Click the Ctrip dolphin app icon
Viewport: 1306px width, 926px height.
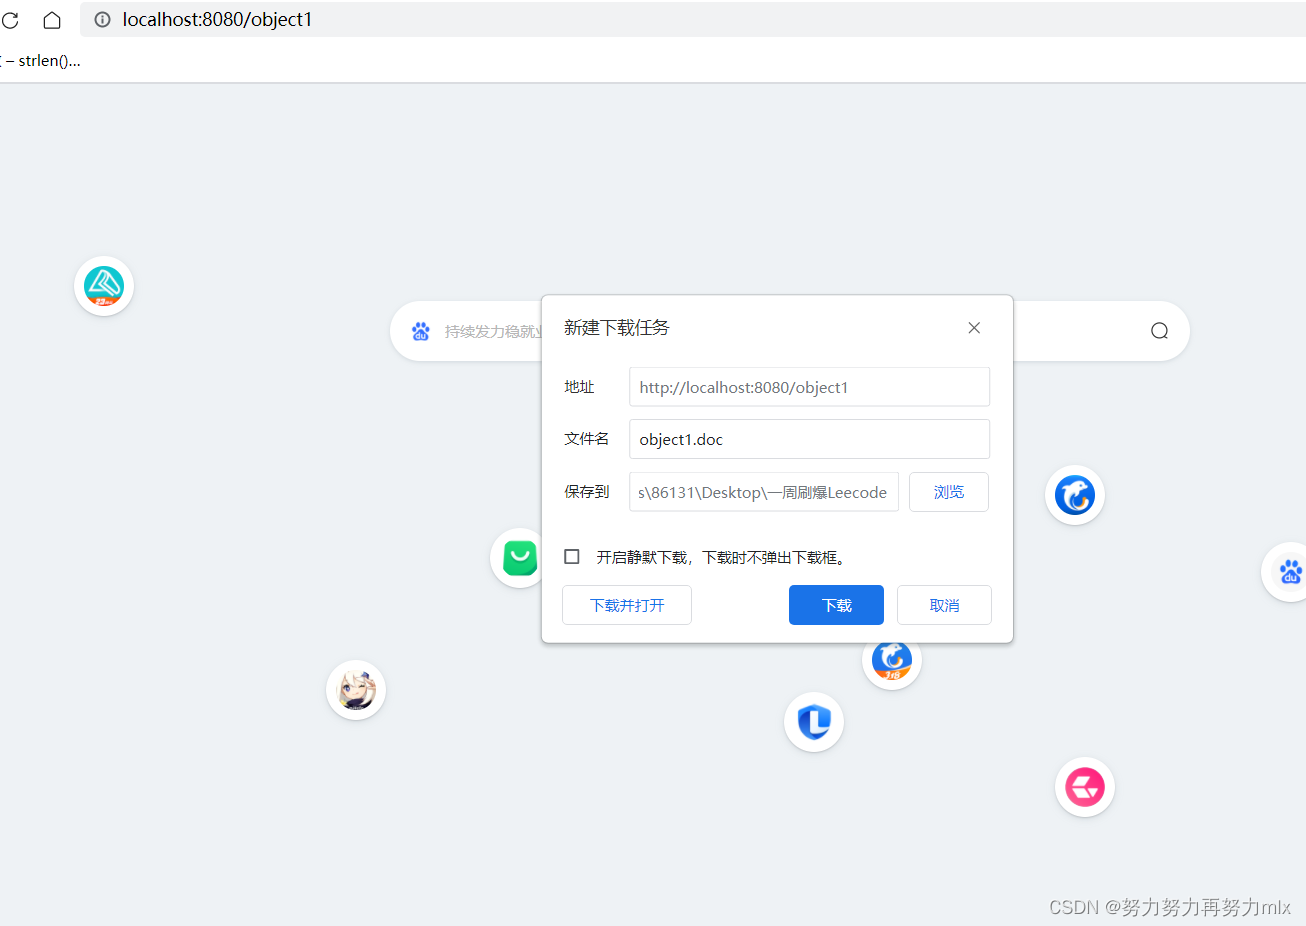point(1074,494)
